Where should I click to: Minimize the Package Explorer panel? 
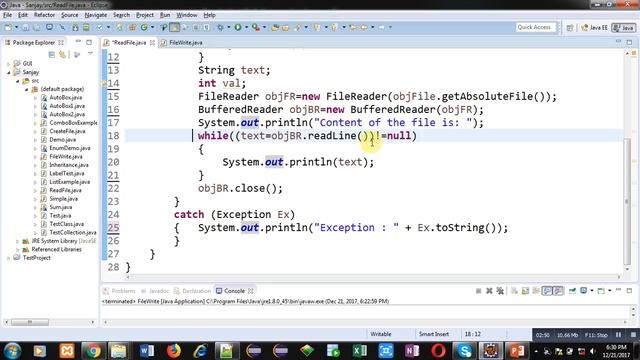click(78, 42)
